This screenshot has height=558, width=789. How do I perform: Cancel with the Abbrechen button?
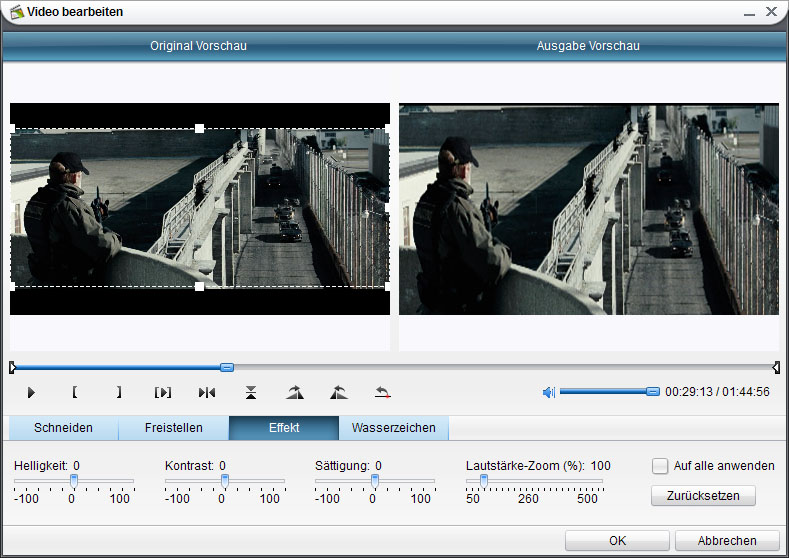tap(727, 540)
